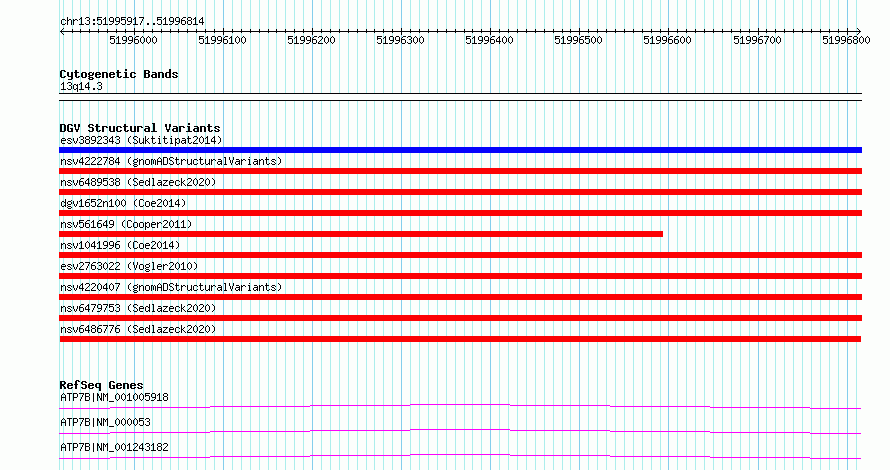The width and height of the screenshot is (890, 470).
Task: Click the magenta line for ATP7B|NM_001005918
Action: [x=460, y=406]
